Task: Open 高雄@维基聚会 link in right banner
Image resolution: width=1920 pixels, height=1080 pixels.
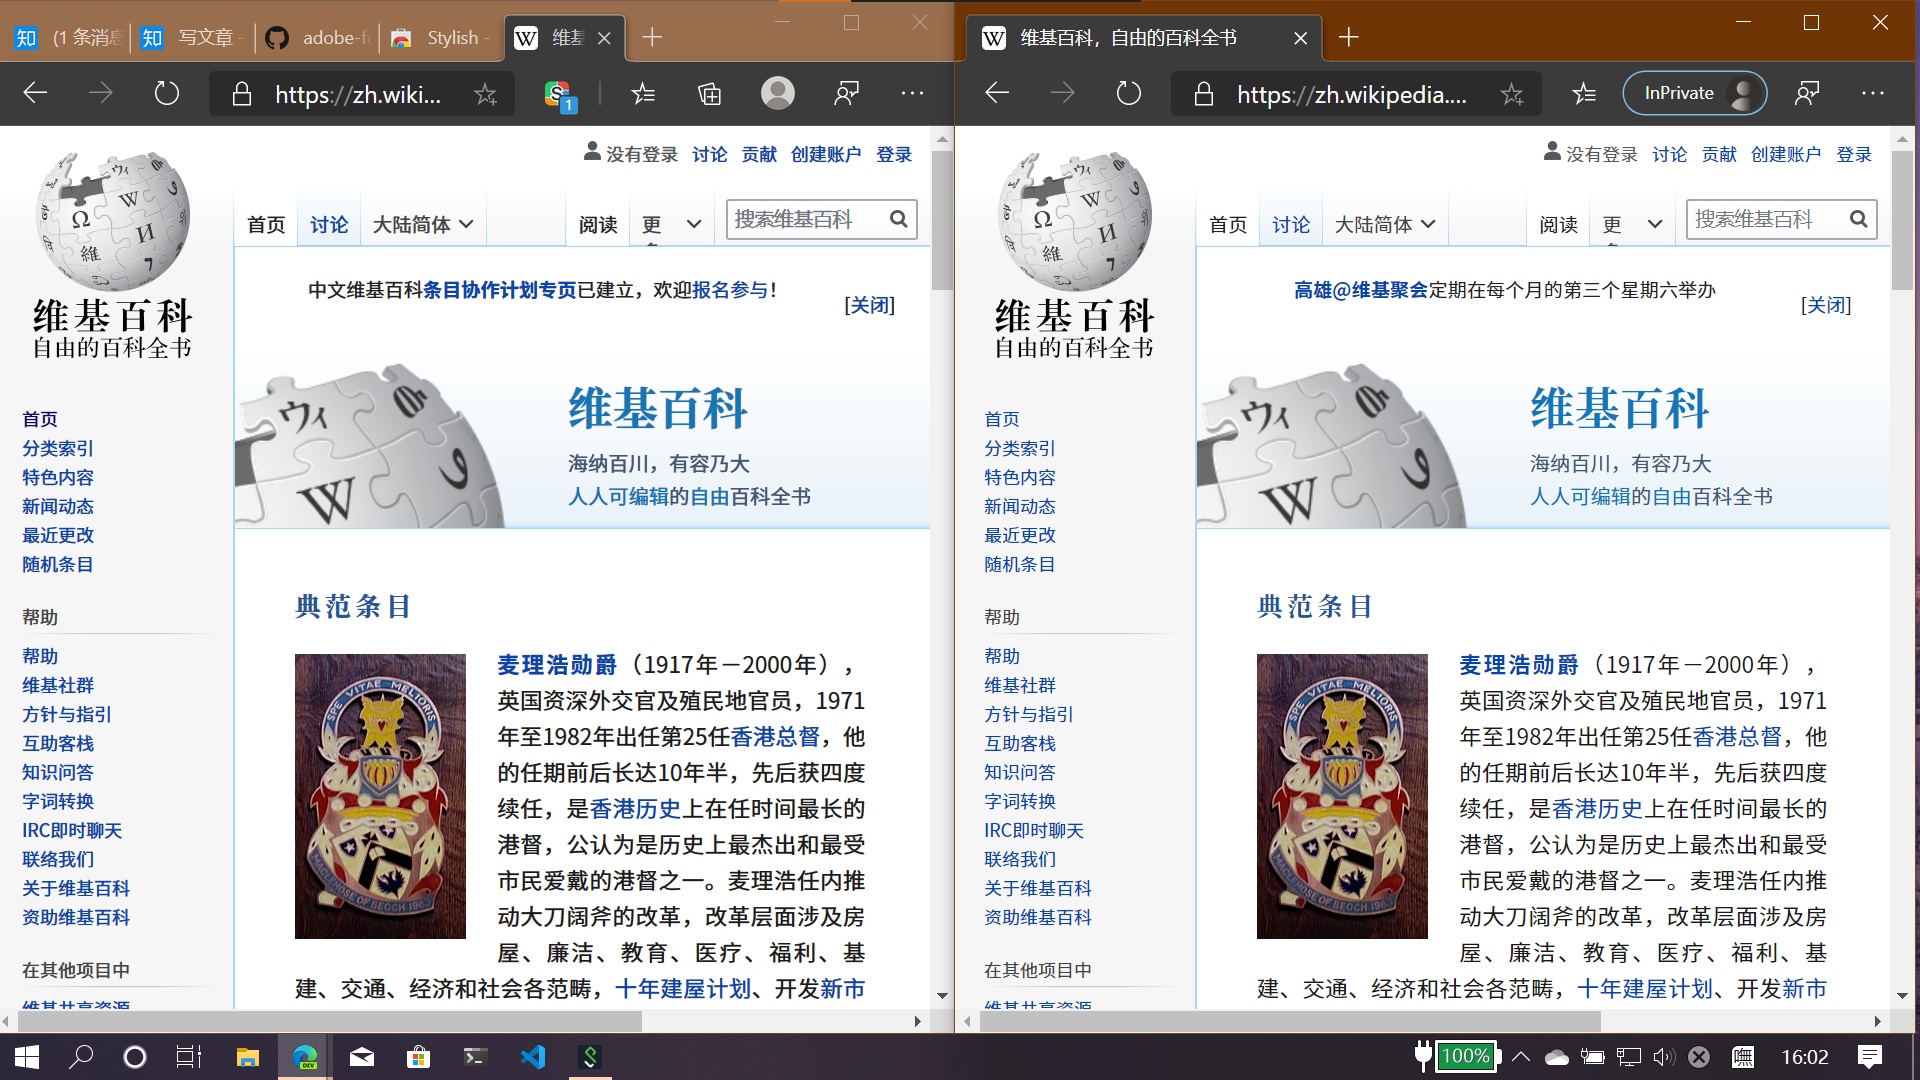Action: pos(1361,290)
